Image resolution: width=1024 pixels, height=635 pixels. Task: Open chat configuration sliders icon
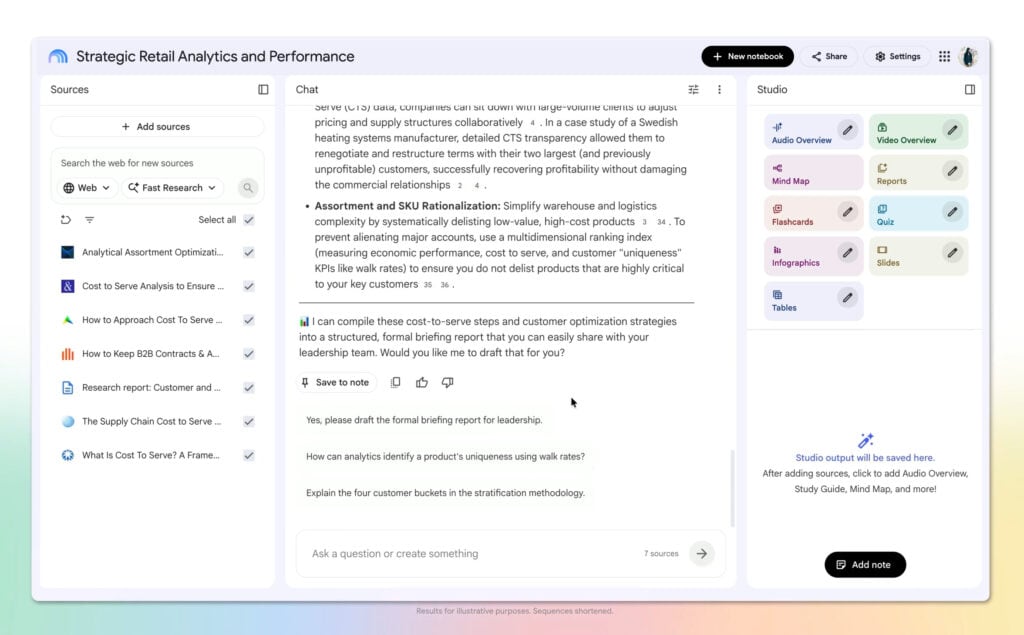coord(694,90)
